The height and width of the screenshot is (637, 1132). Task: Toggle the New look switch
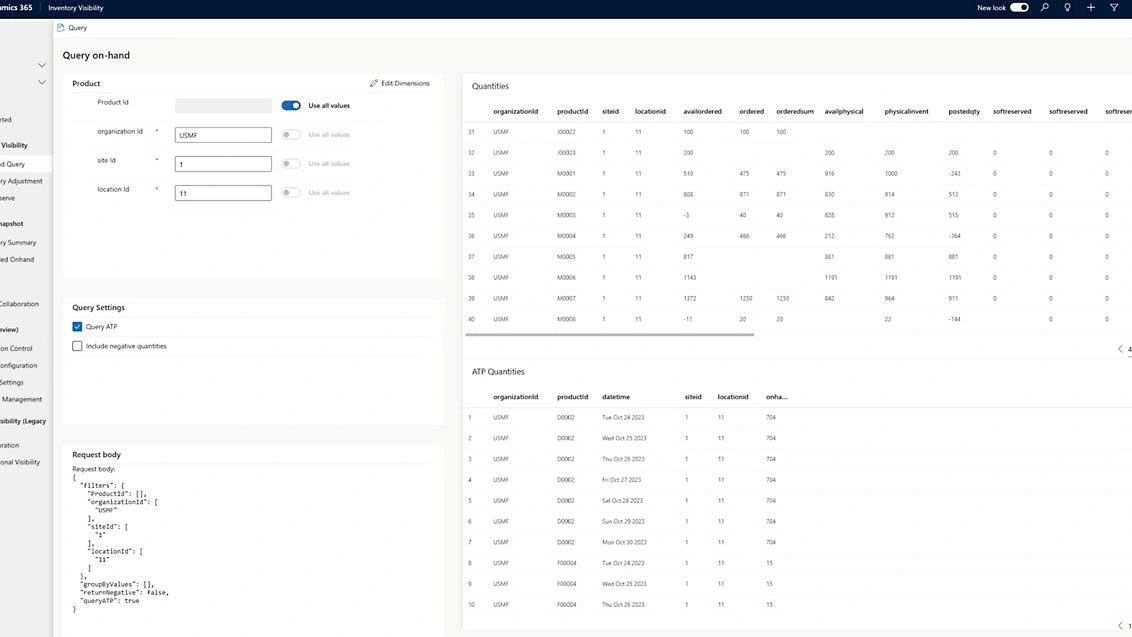(x=1019, y=8)
